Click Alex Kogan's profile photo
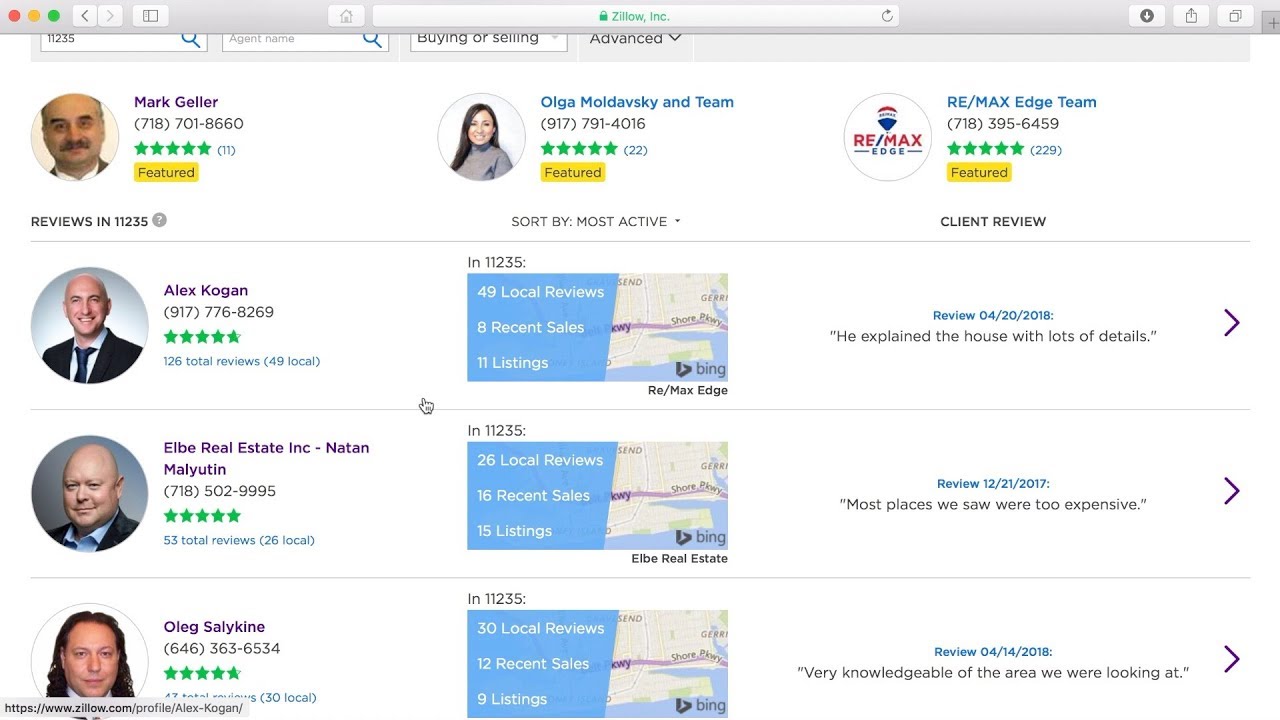Image resolution: width=1280 pixels, height=720 pixels. click(90, 325)
